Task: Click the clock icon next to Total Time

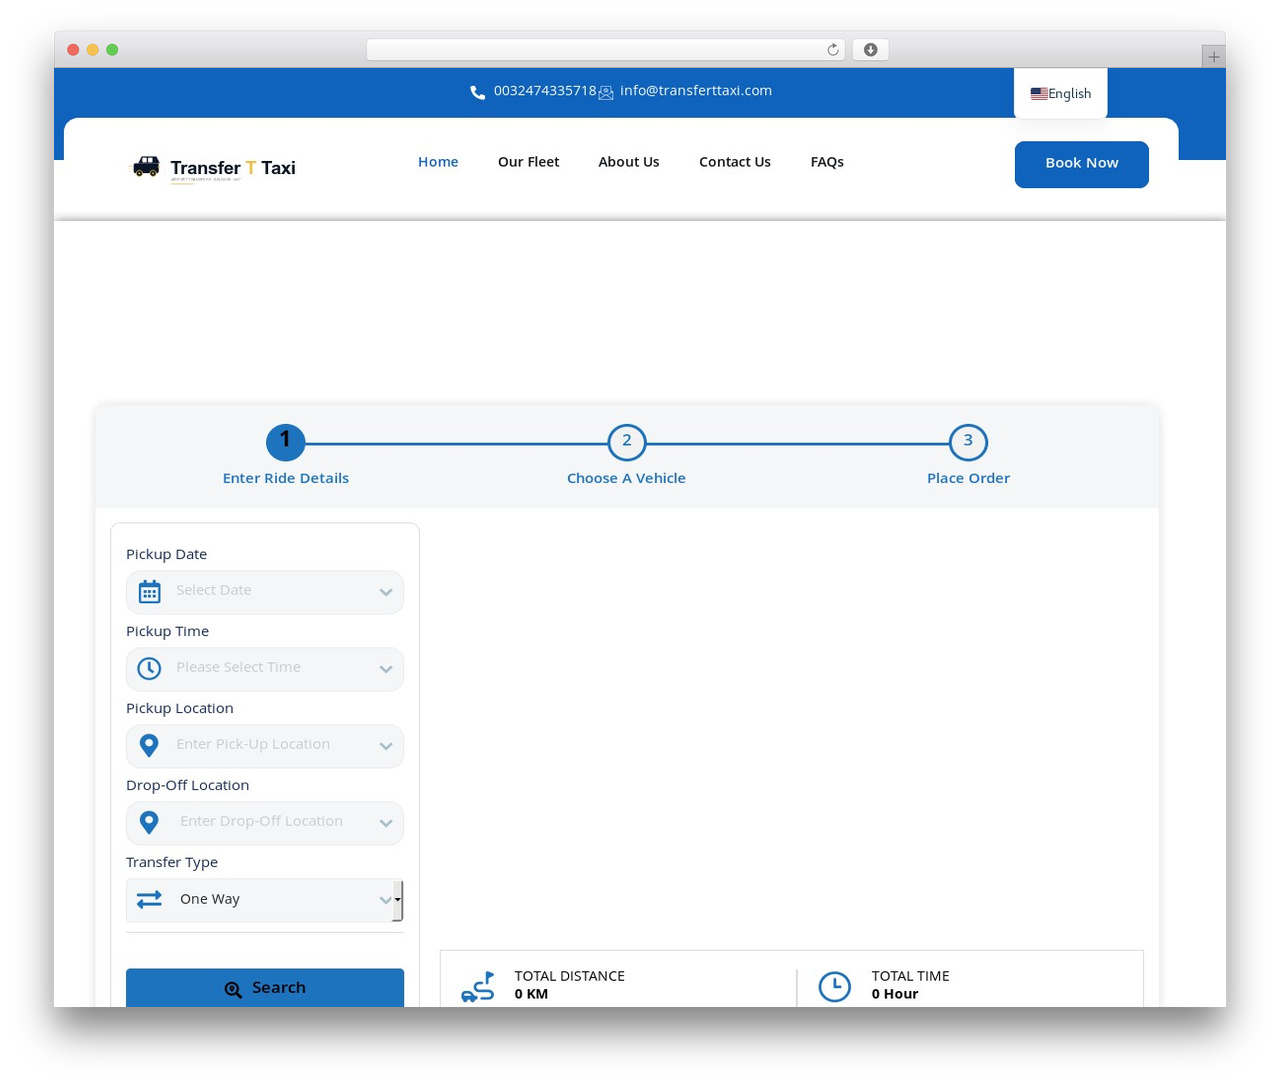Action: click(x=835, y=987)
